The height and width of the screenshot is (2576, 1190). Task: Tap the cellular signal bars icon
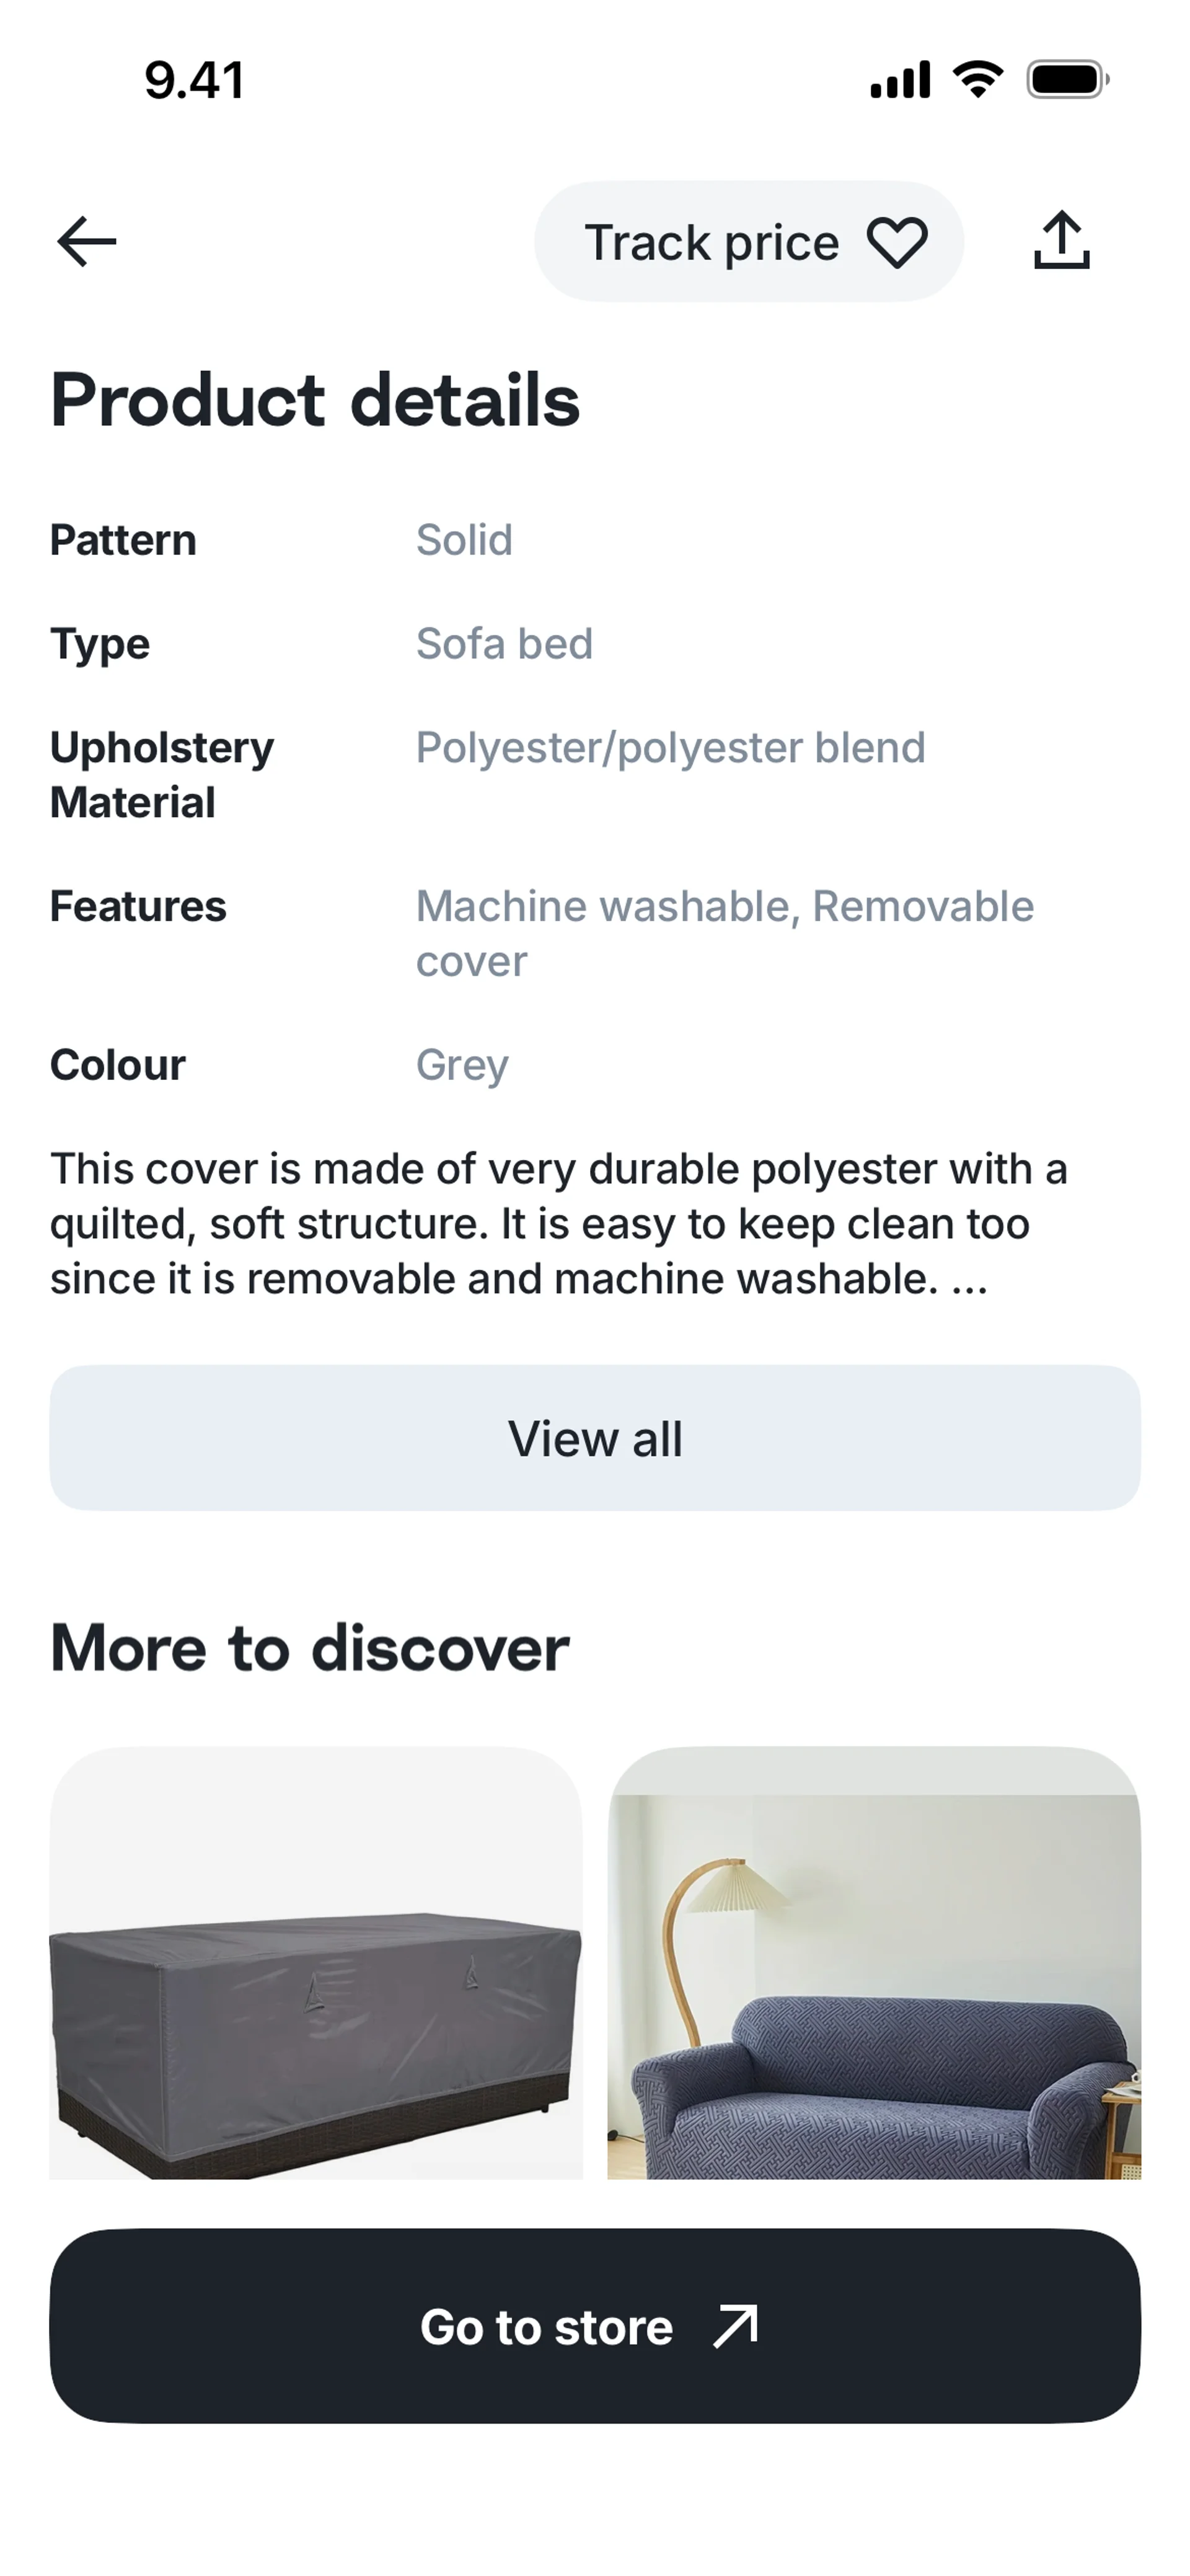[x=900, y=80]
